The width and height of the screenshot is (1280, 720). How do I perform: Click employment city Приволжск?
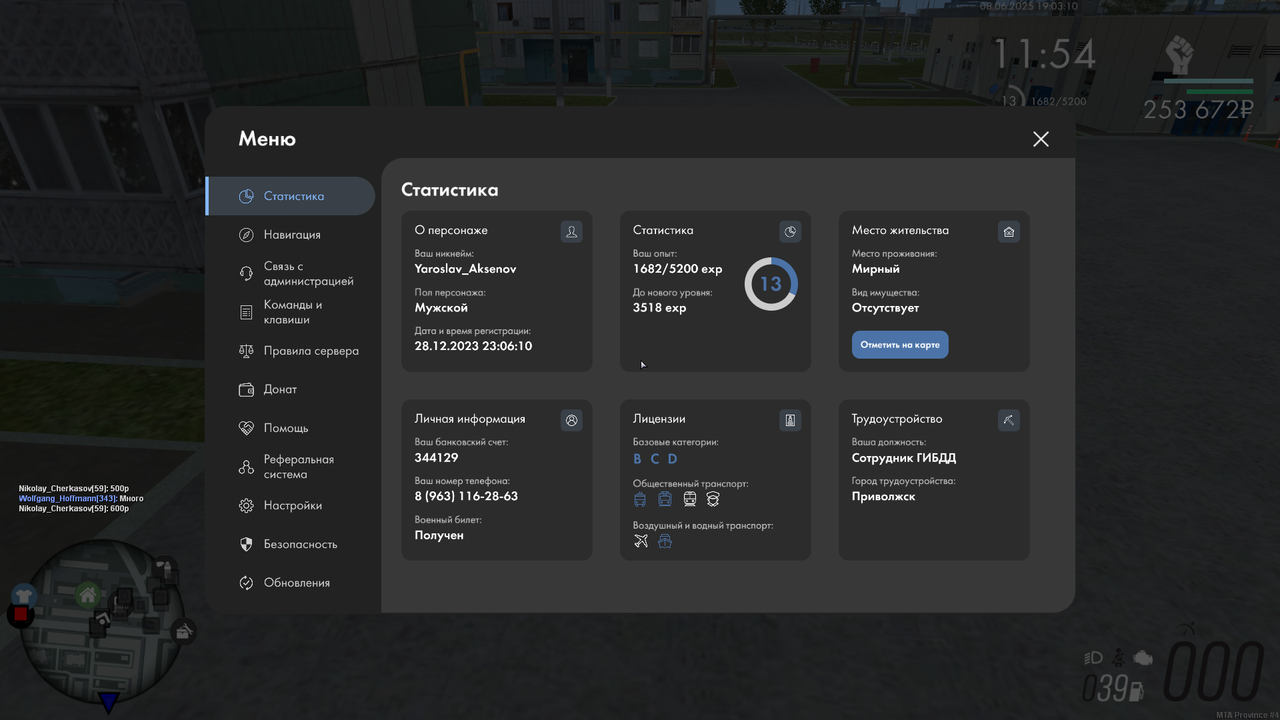(x=883, y=496)
